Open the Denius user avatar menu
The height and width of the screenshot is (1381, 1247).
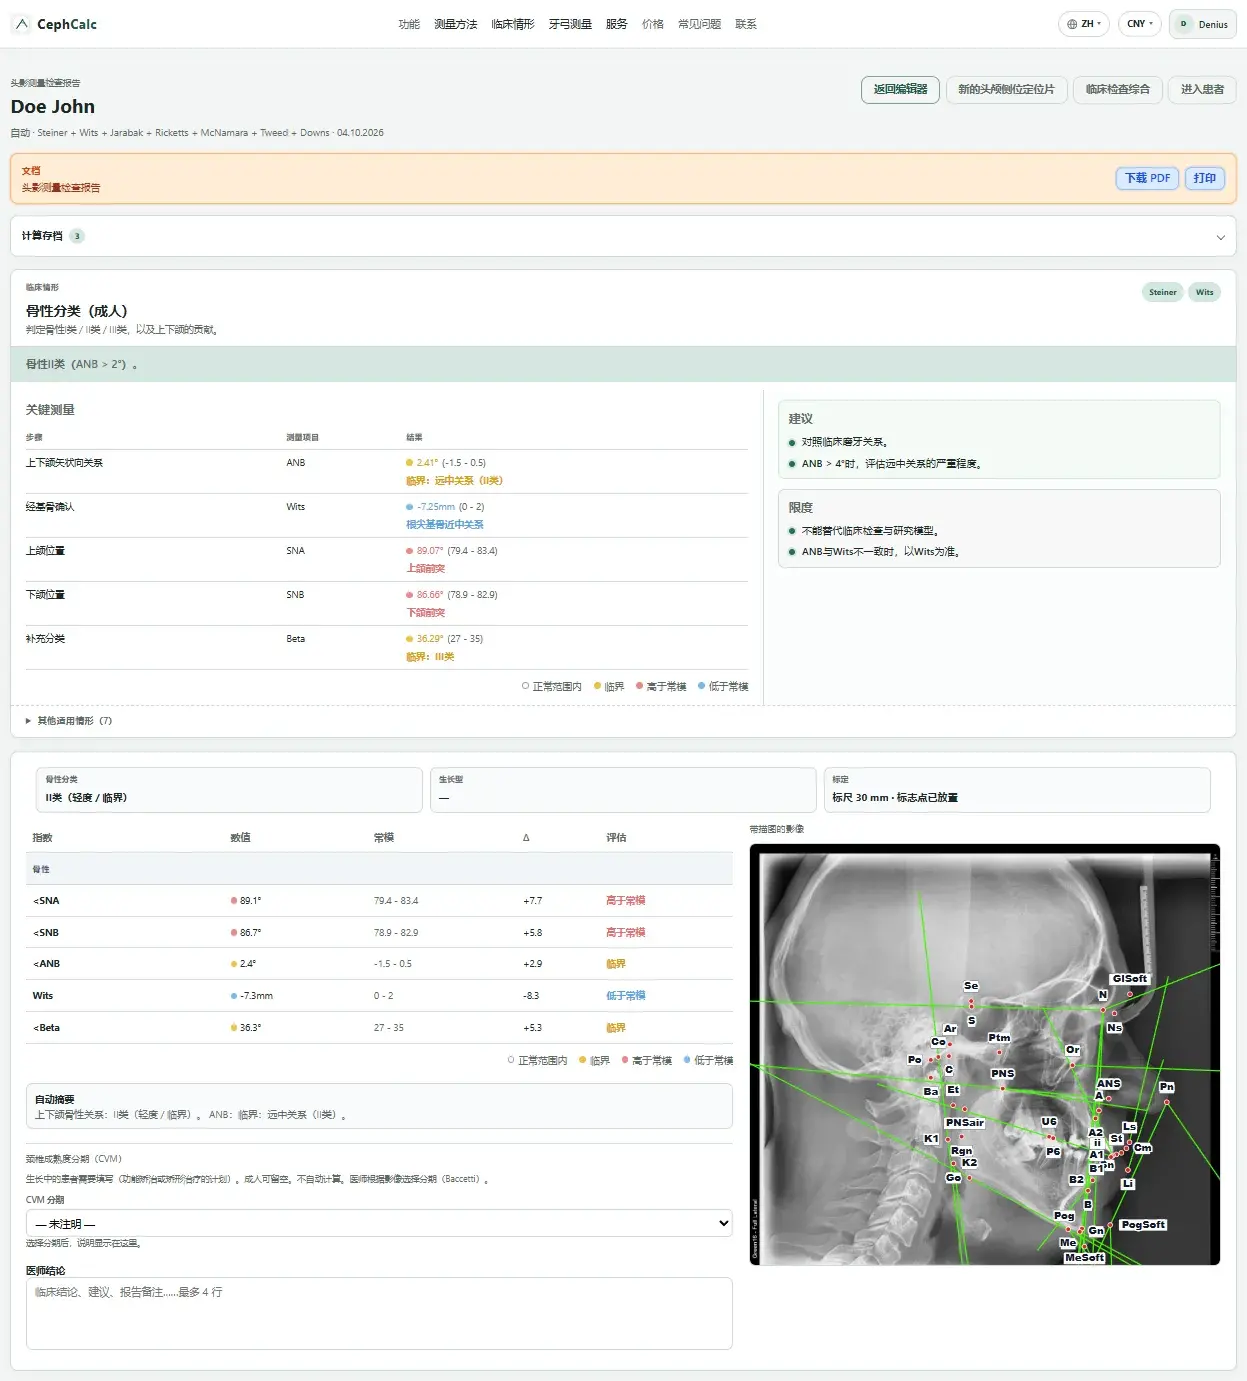click(x=1203, y=24)
